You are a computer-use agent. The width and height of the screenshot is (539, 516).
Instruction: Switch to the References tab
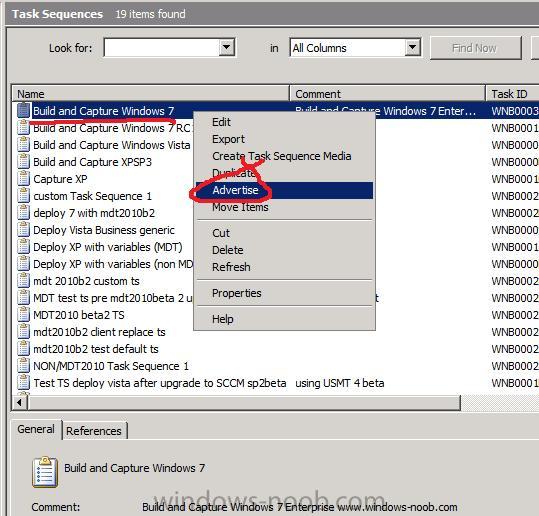[x=94, y=431]
